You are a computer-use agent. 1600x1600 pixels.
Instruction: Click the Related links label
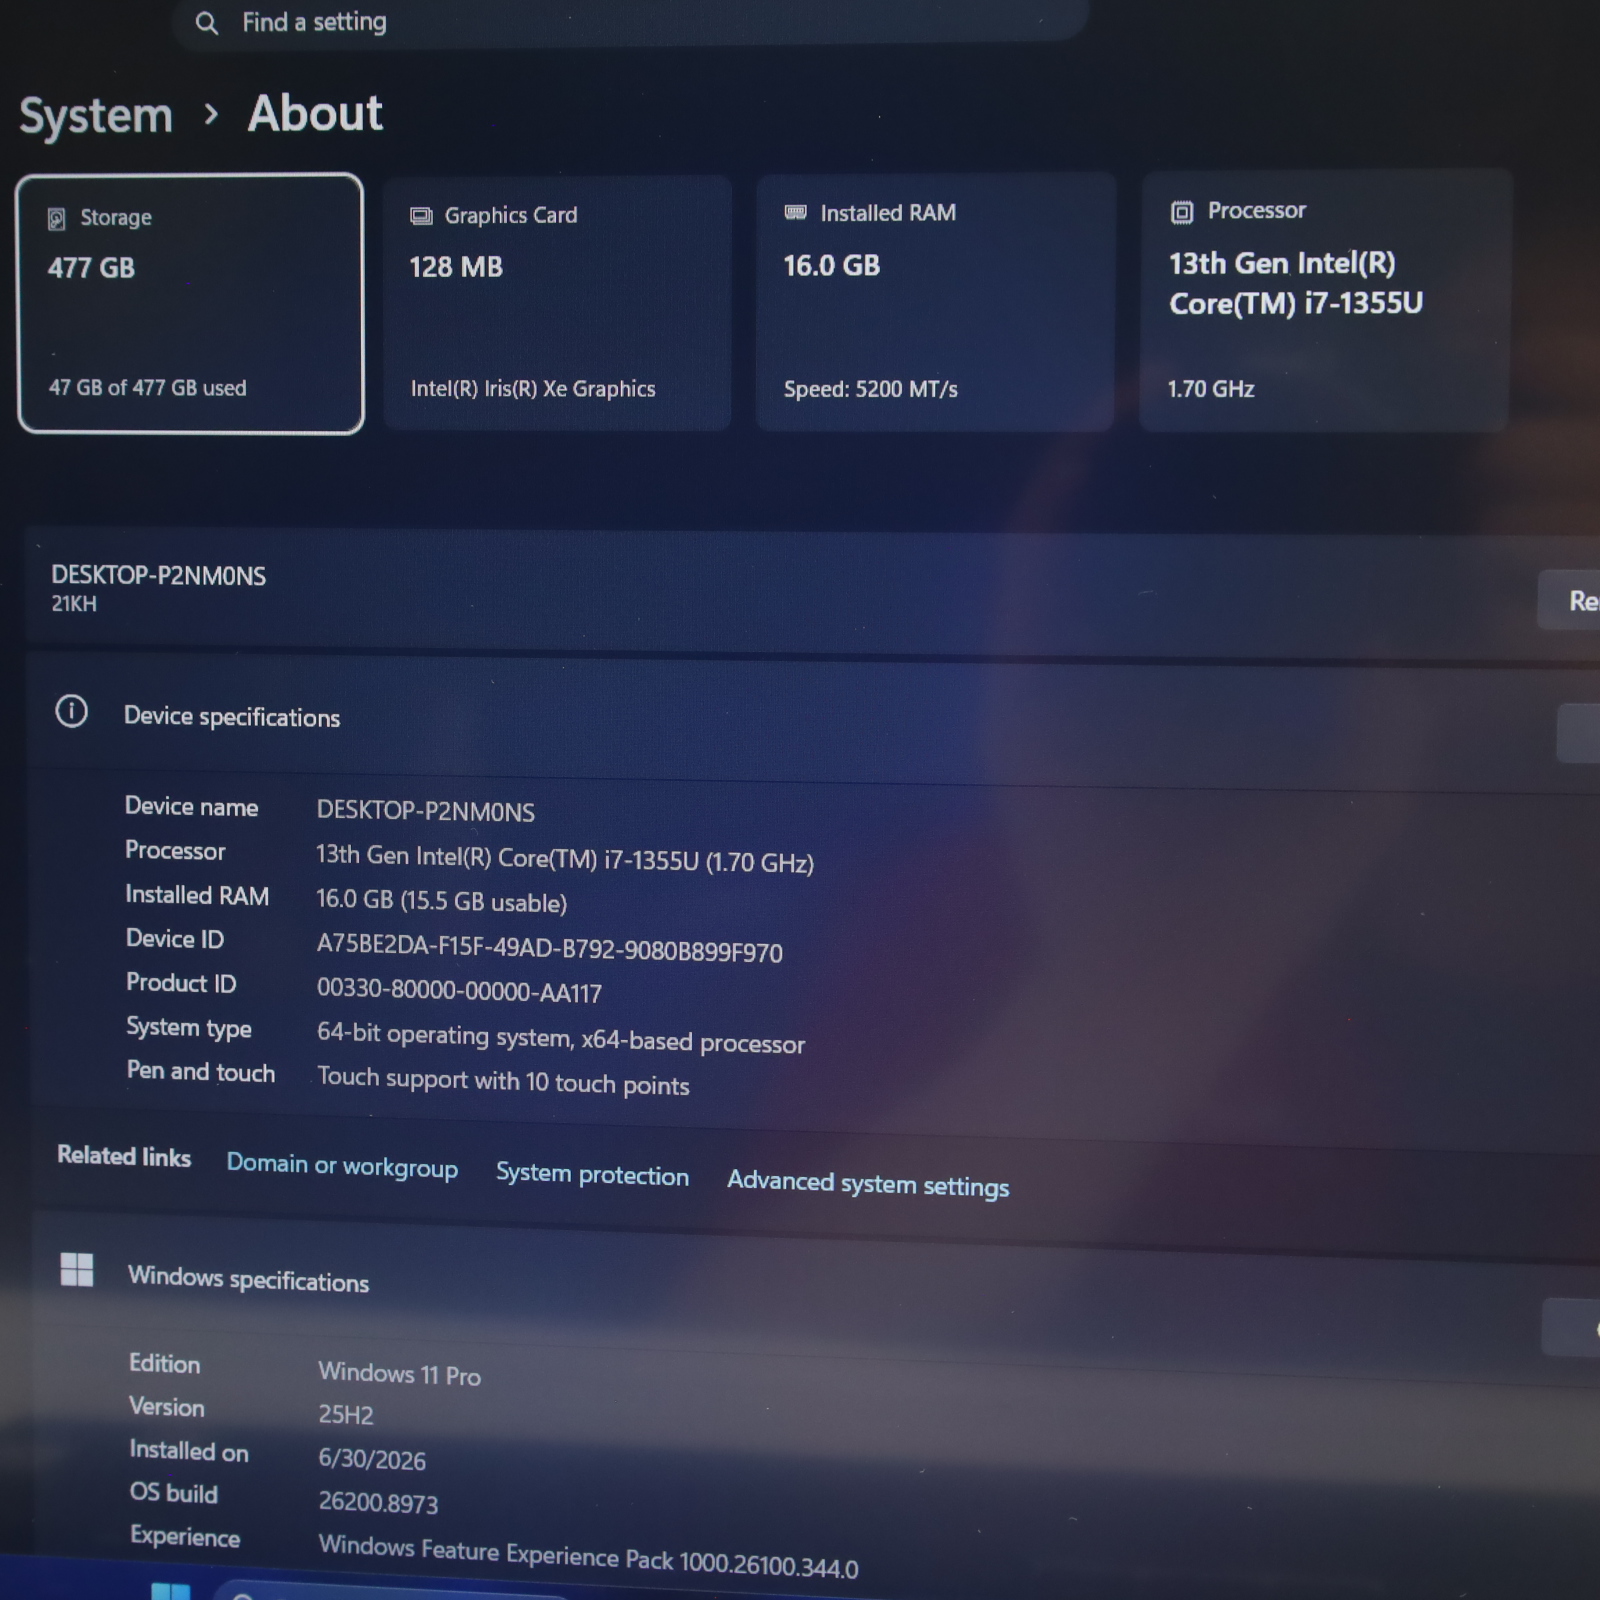(124, 1156)
